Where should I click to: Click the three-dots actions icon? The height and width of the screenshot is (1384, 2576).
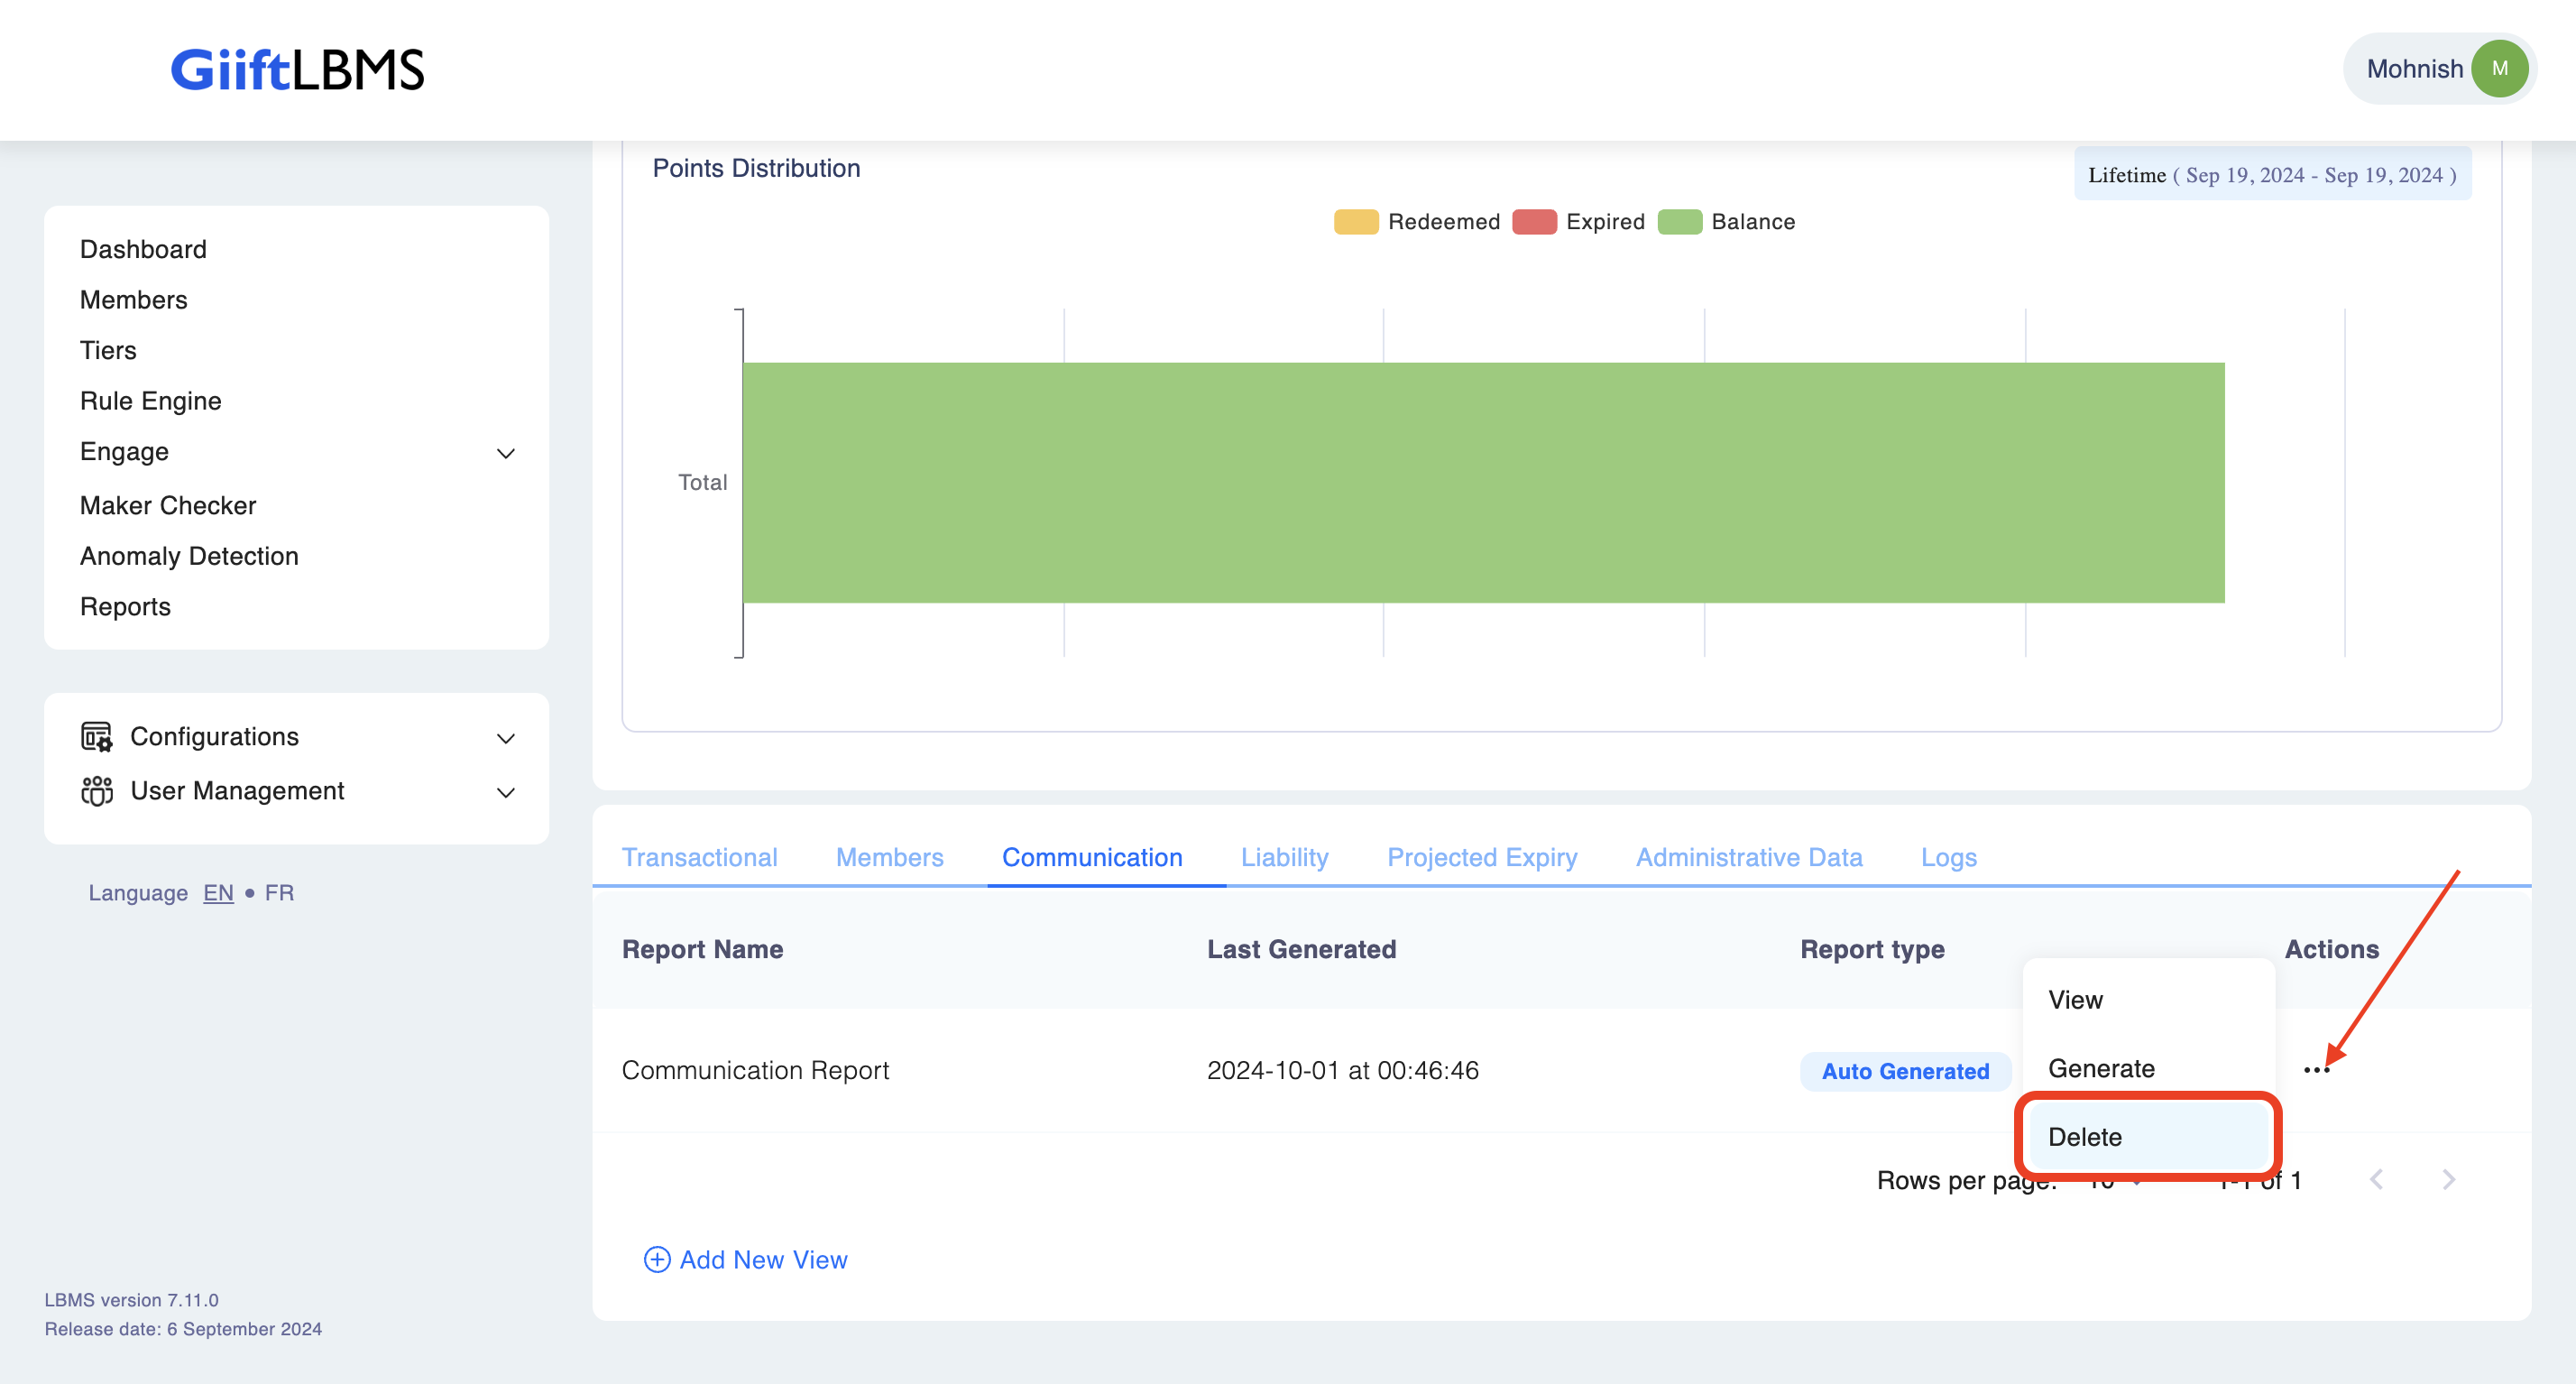point(2316,1070)
